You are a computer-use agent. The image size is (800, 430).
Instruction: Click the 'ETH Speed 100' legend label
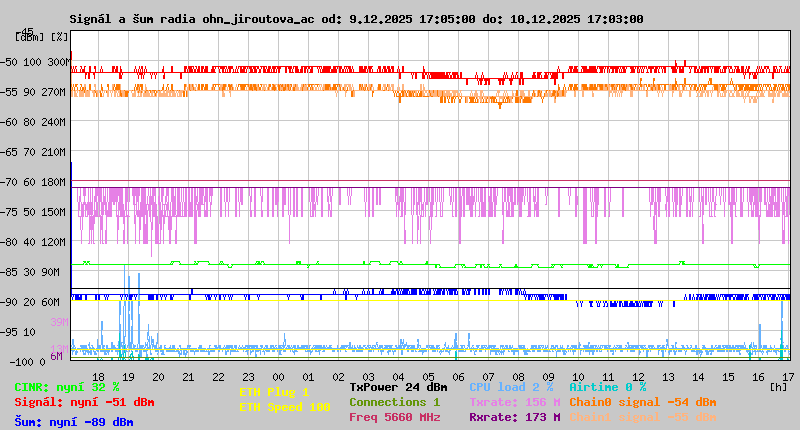pos(285,407)
